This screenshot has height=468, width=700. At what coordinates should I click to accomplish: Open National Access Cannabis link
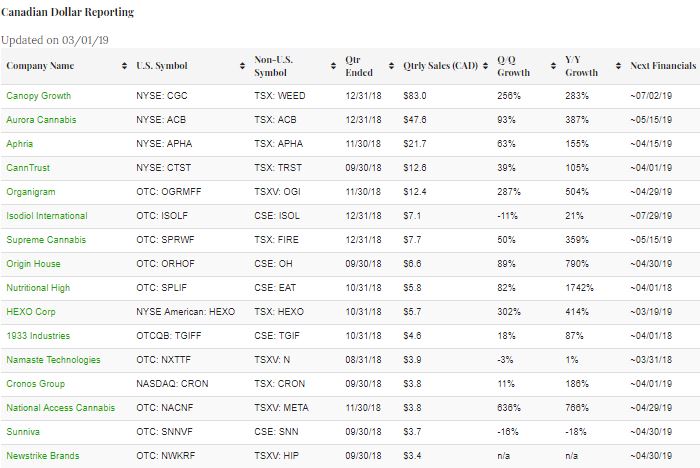60,408
